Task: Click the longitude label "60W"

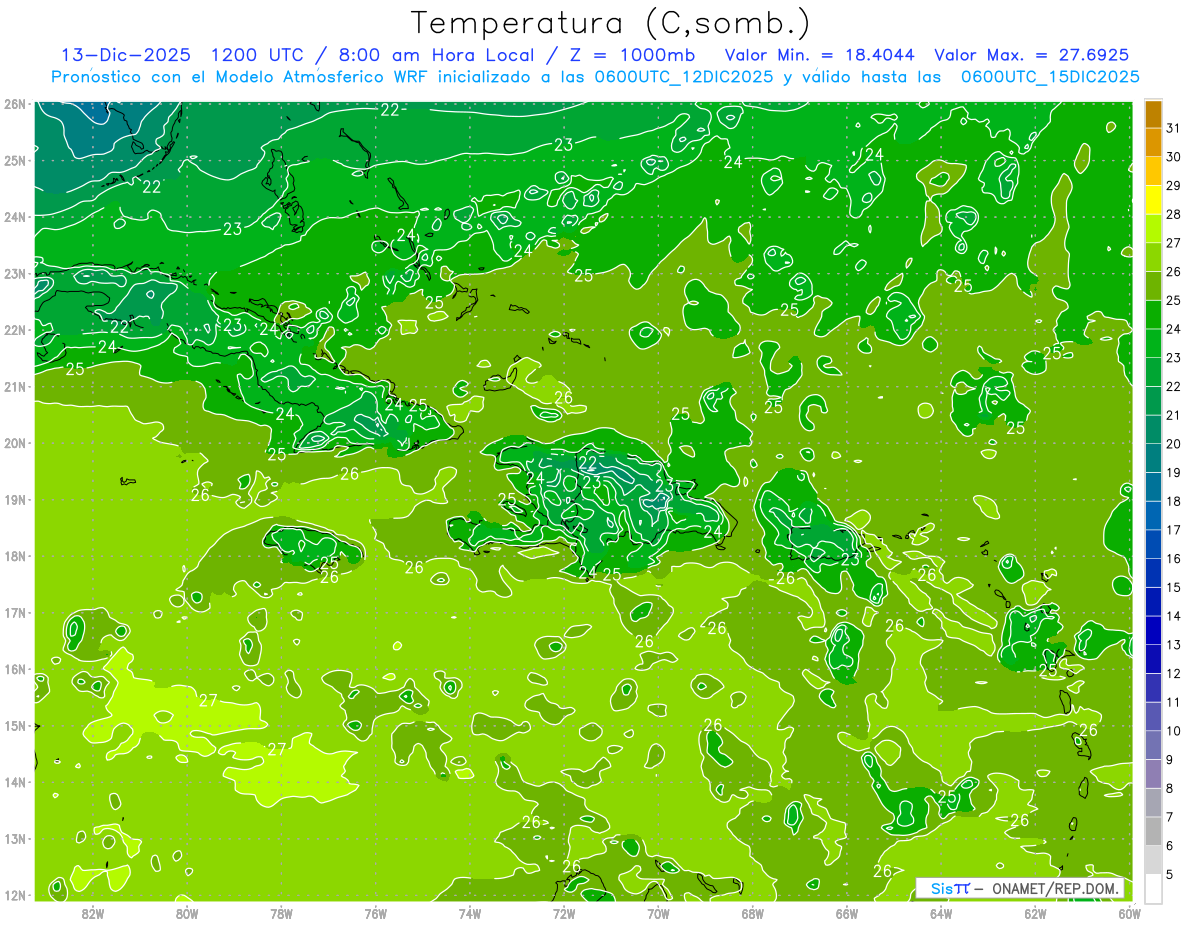Action: coord(1130,913)
